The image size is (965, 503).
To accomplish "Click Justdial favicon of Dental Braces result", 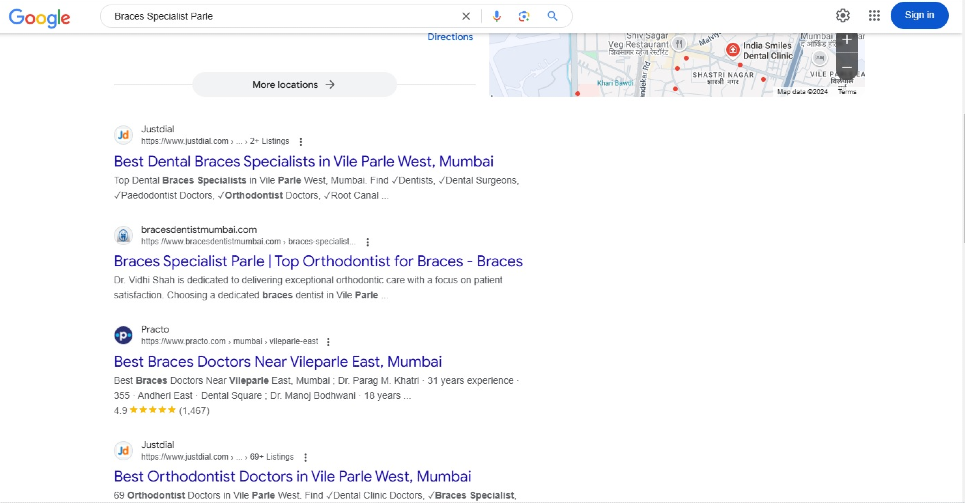I will (x=123, y=135).
